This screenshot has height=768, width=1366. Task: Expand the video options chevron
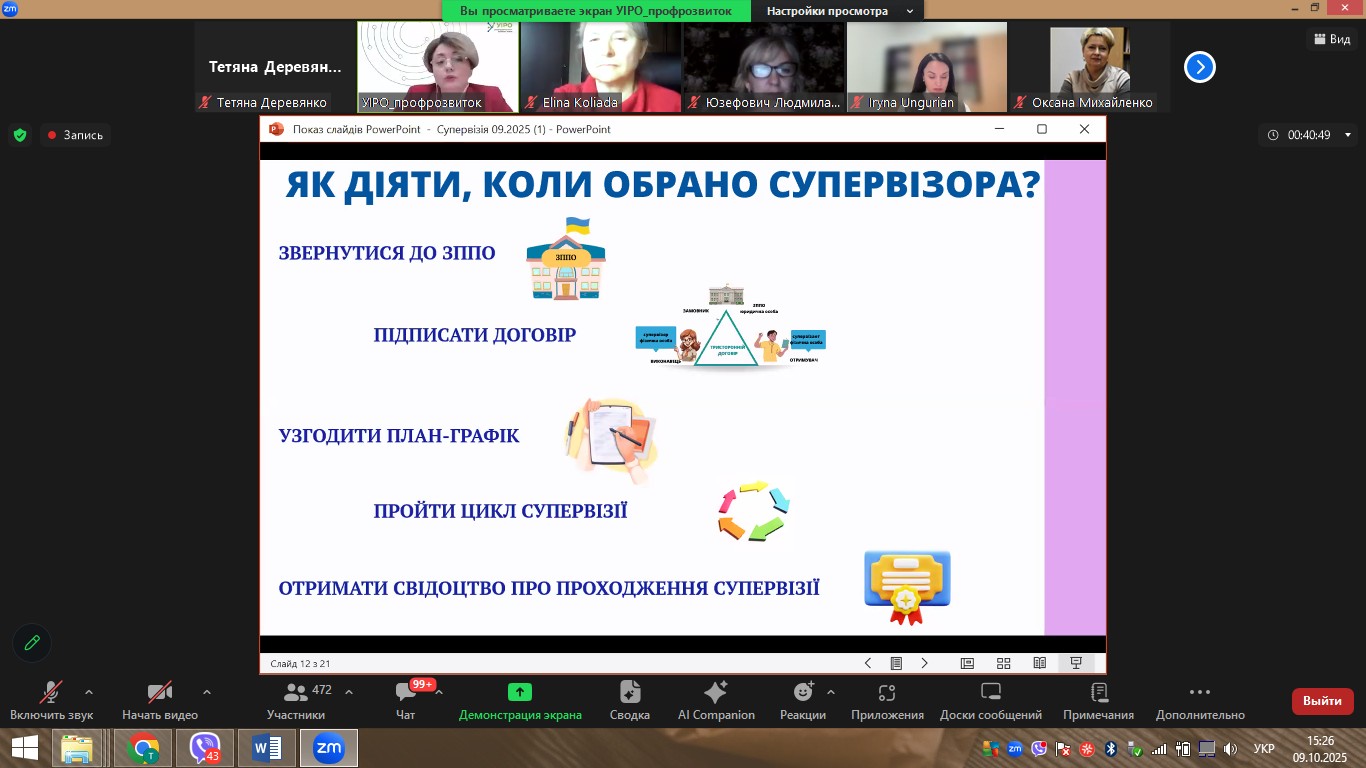click(x=207, y=692)
